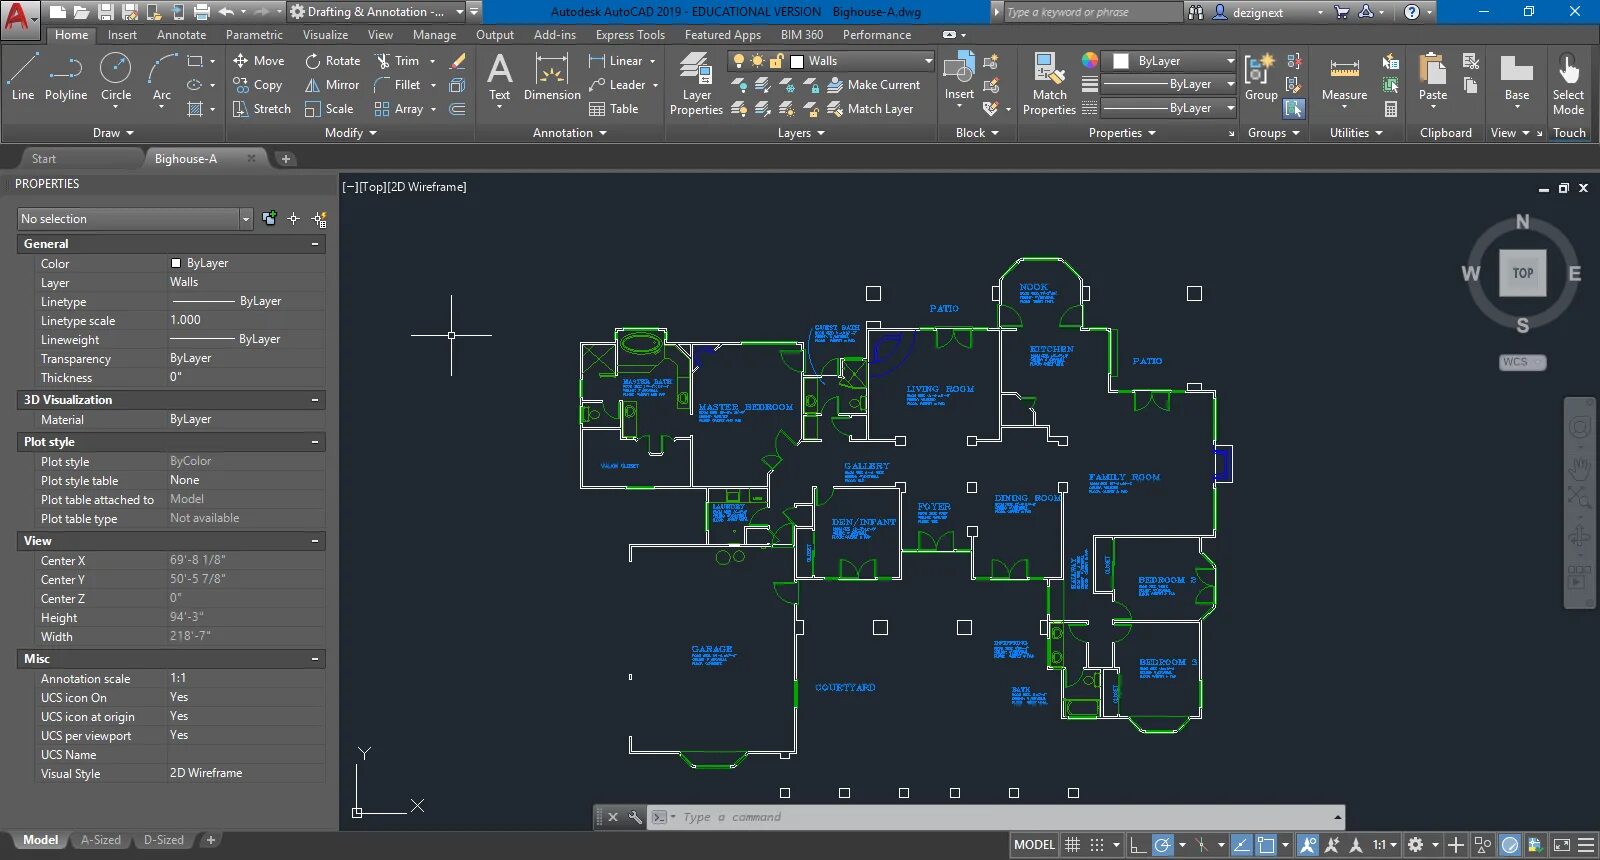Toggle isometric drafting in status bar
This screenshot has width=1600, height=860.
coord(1202,845)
